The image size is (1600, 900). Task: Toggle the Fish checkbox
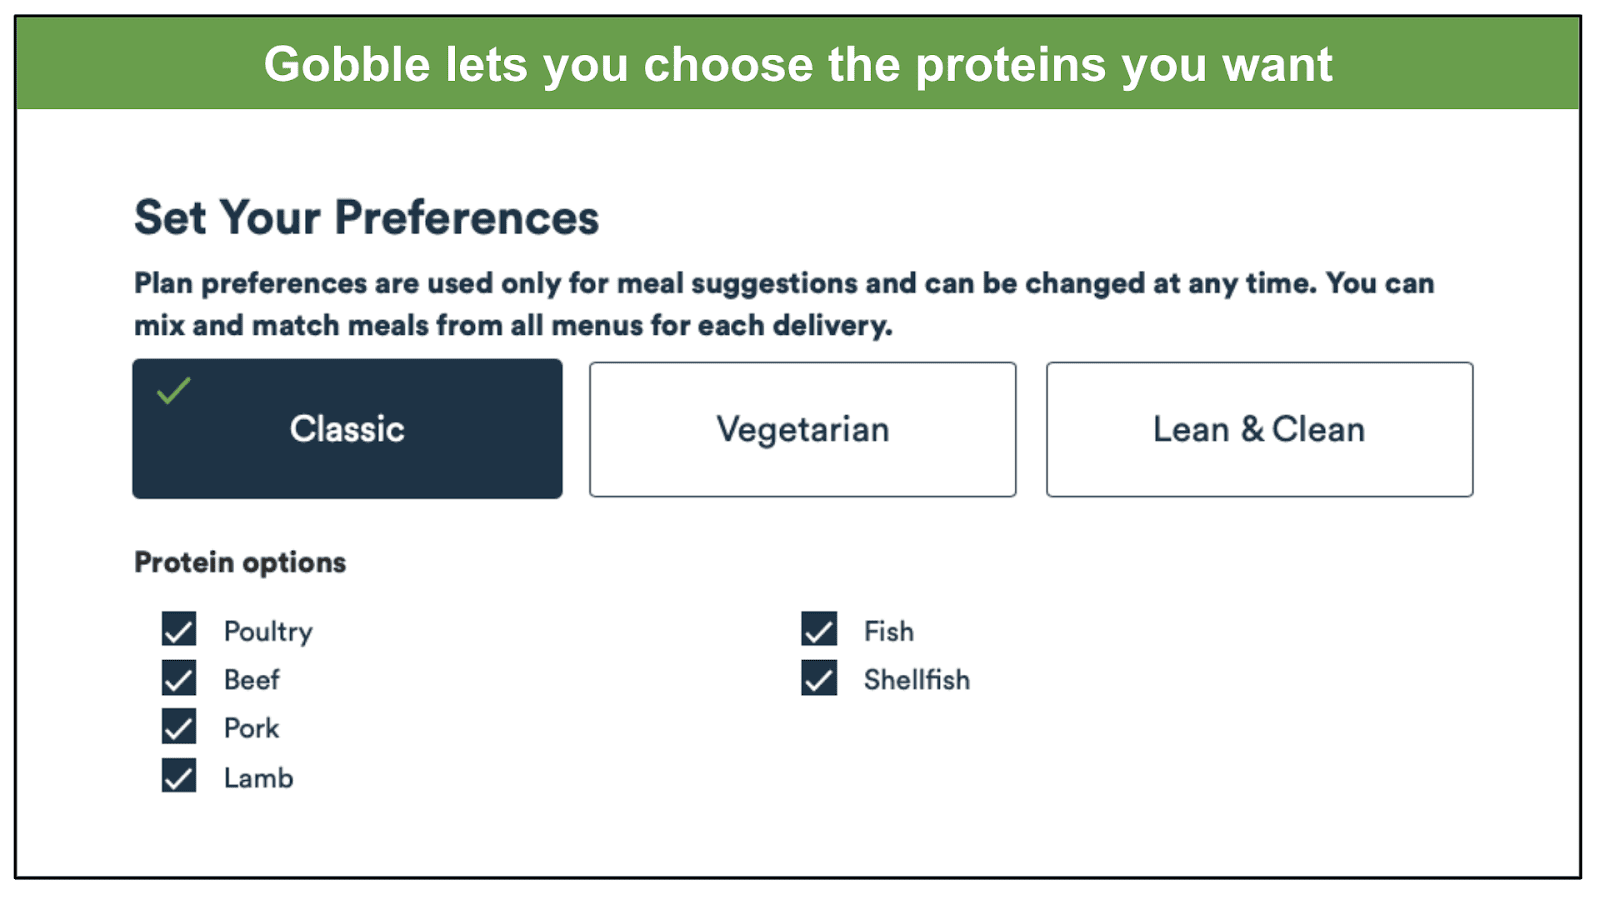[819, 630]
